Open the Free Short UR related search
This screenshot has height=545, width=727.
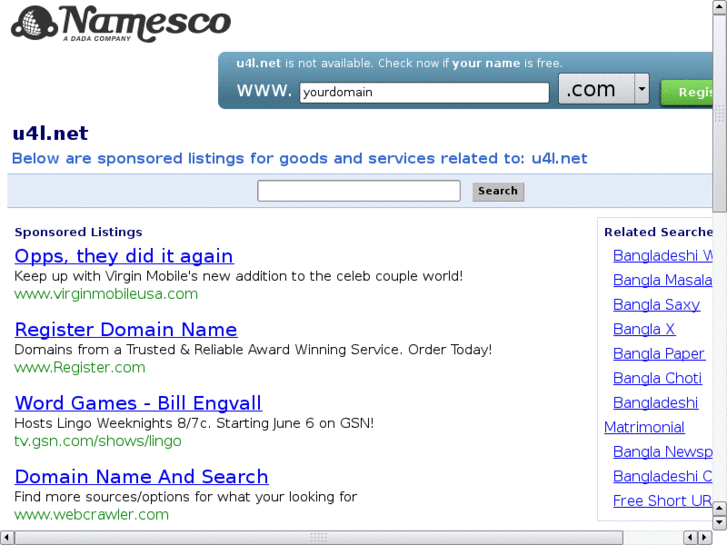coord(663,501)
